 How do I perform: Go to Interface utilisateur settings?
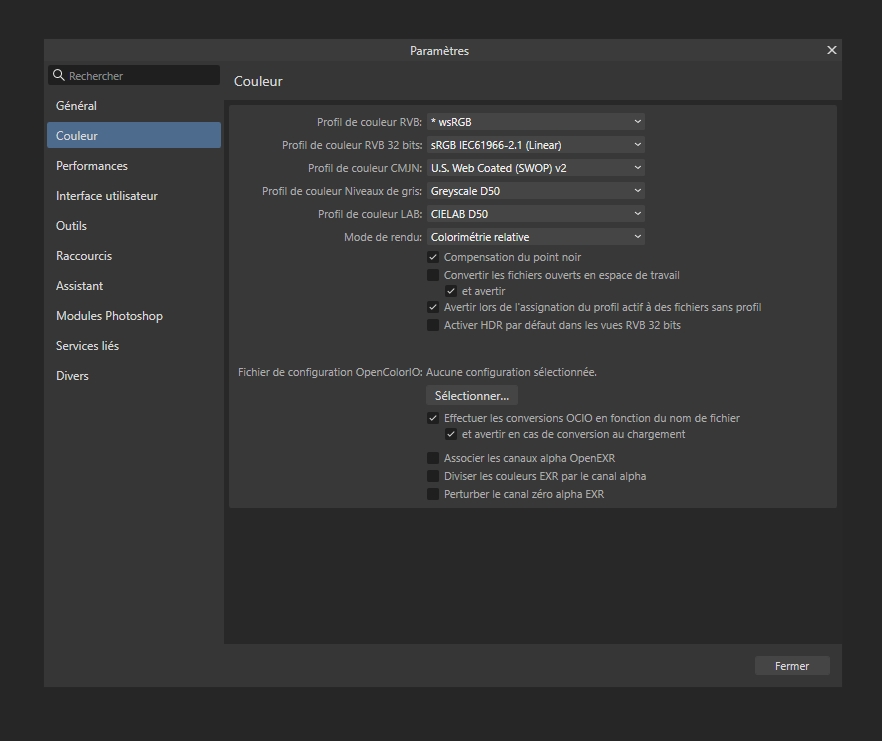(x=134, y=196)
